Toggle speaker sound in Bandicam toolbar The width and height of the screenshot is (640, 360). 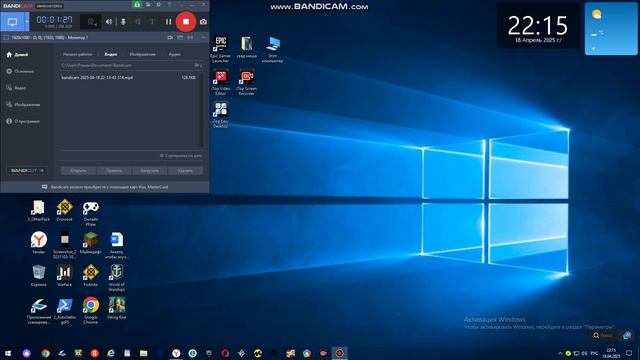point(109,22)
